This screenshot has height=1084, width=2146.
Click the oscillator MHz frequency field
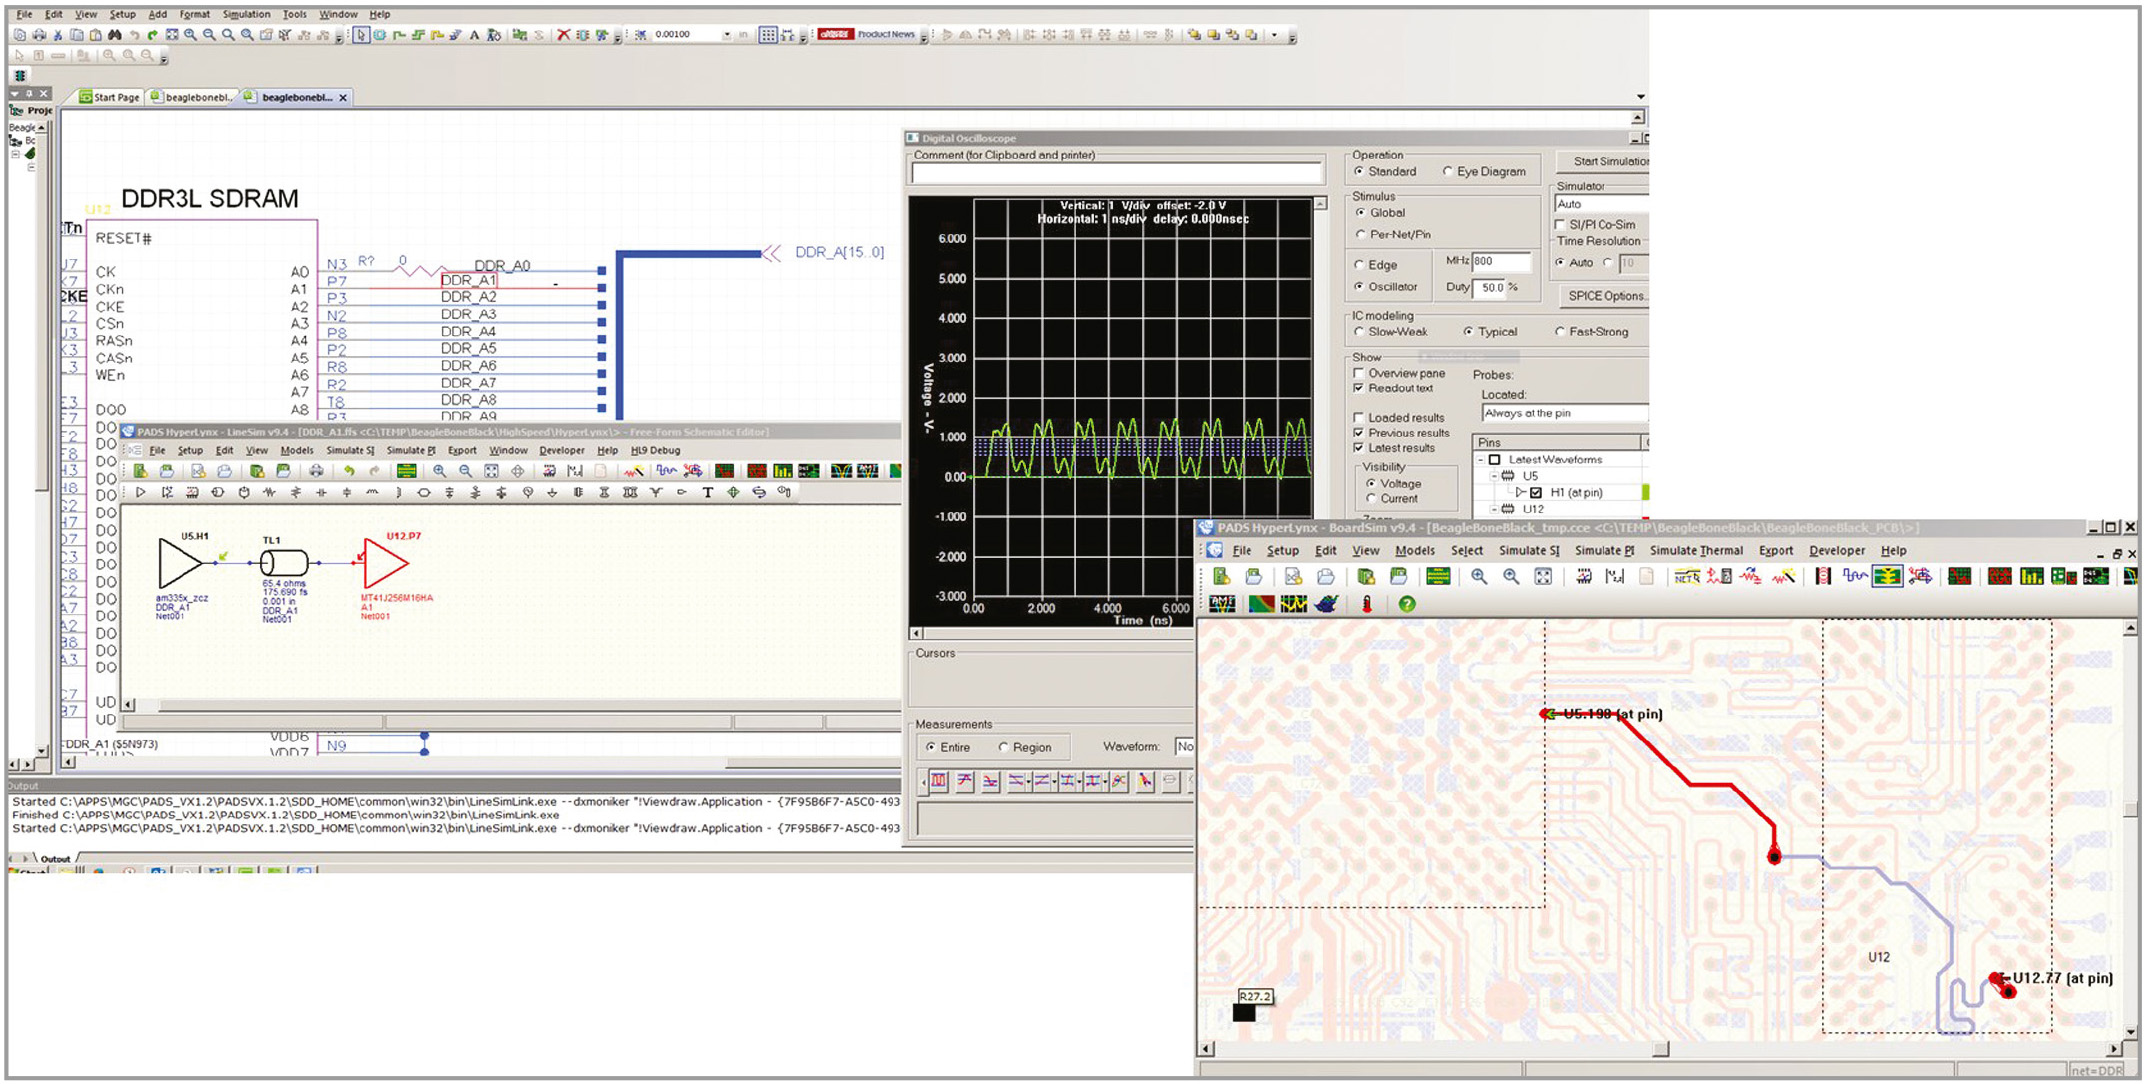[x=1501, y=261]
